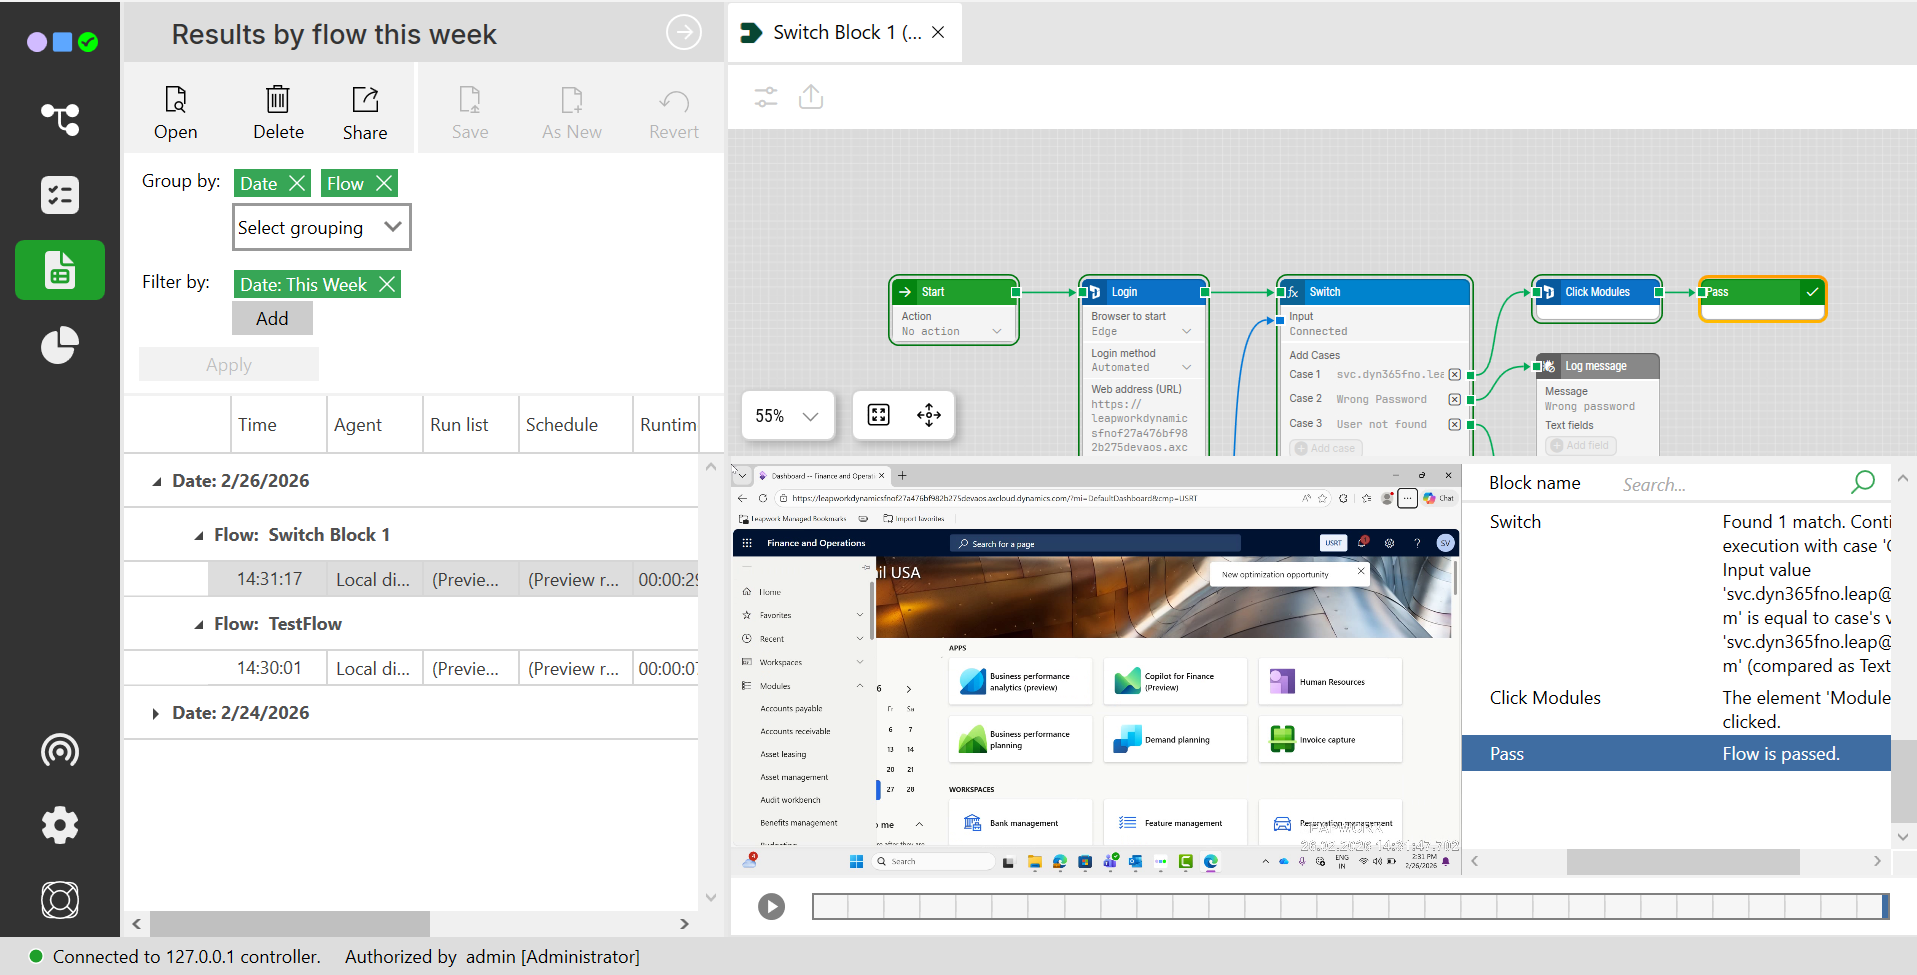This screenshot has width=1917, height=975.
Task: Open the Flows section in sidebar
Action: tap(60, 119)
